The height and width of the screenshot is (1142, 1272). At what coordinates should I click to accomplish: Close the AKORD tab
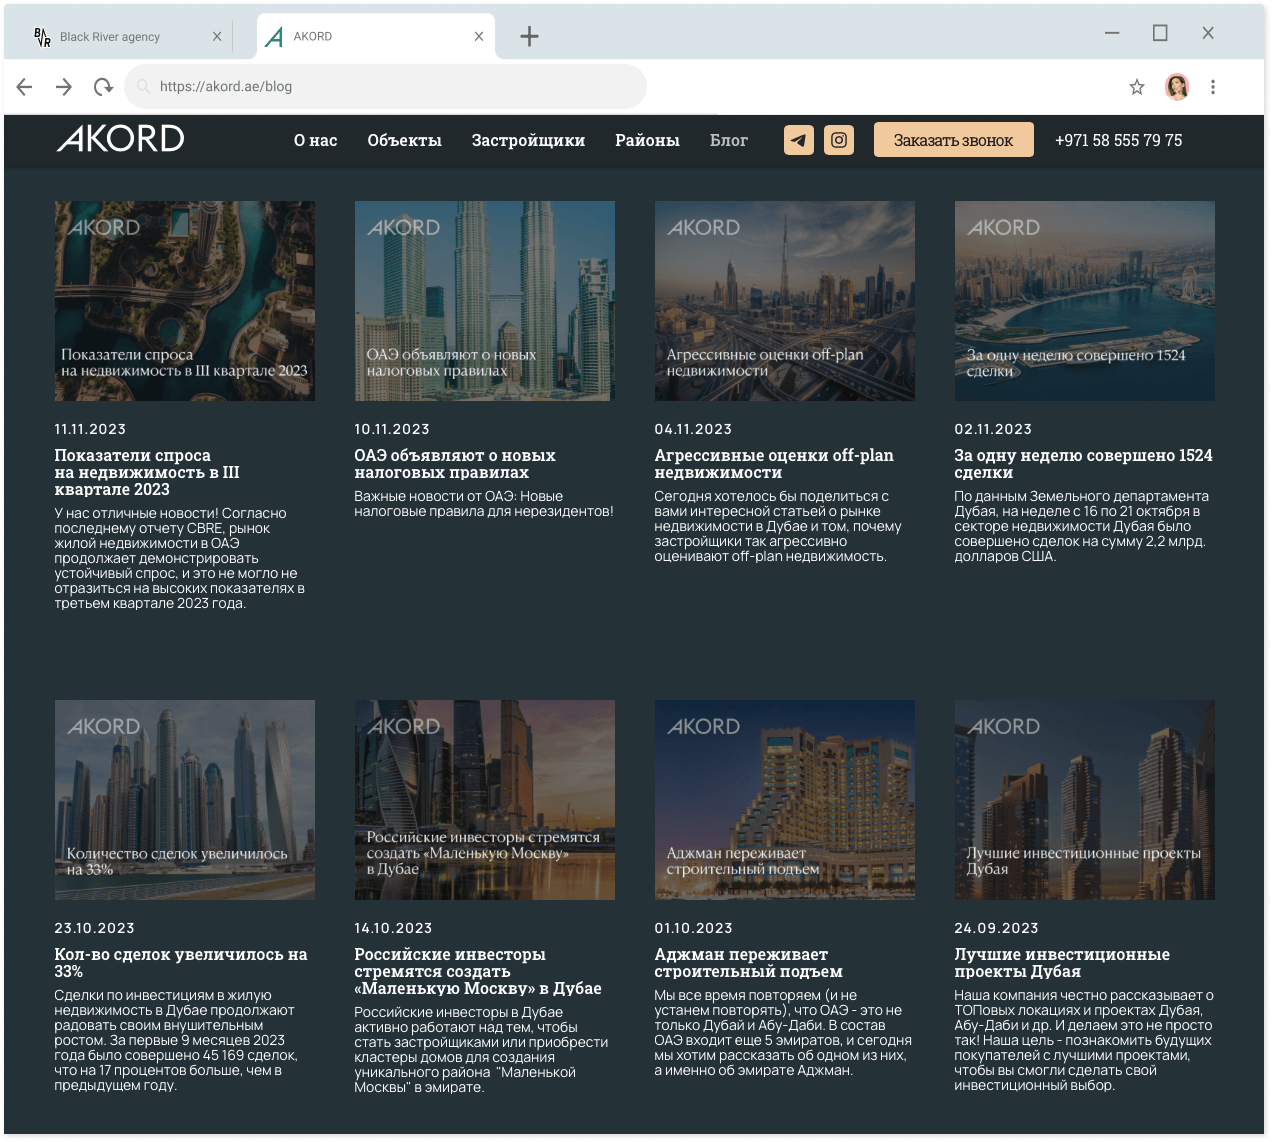(x=479, y=37)
